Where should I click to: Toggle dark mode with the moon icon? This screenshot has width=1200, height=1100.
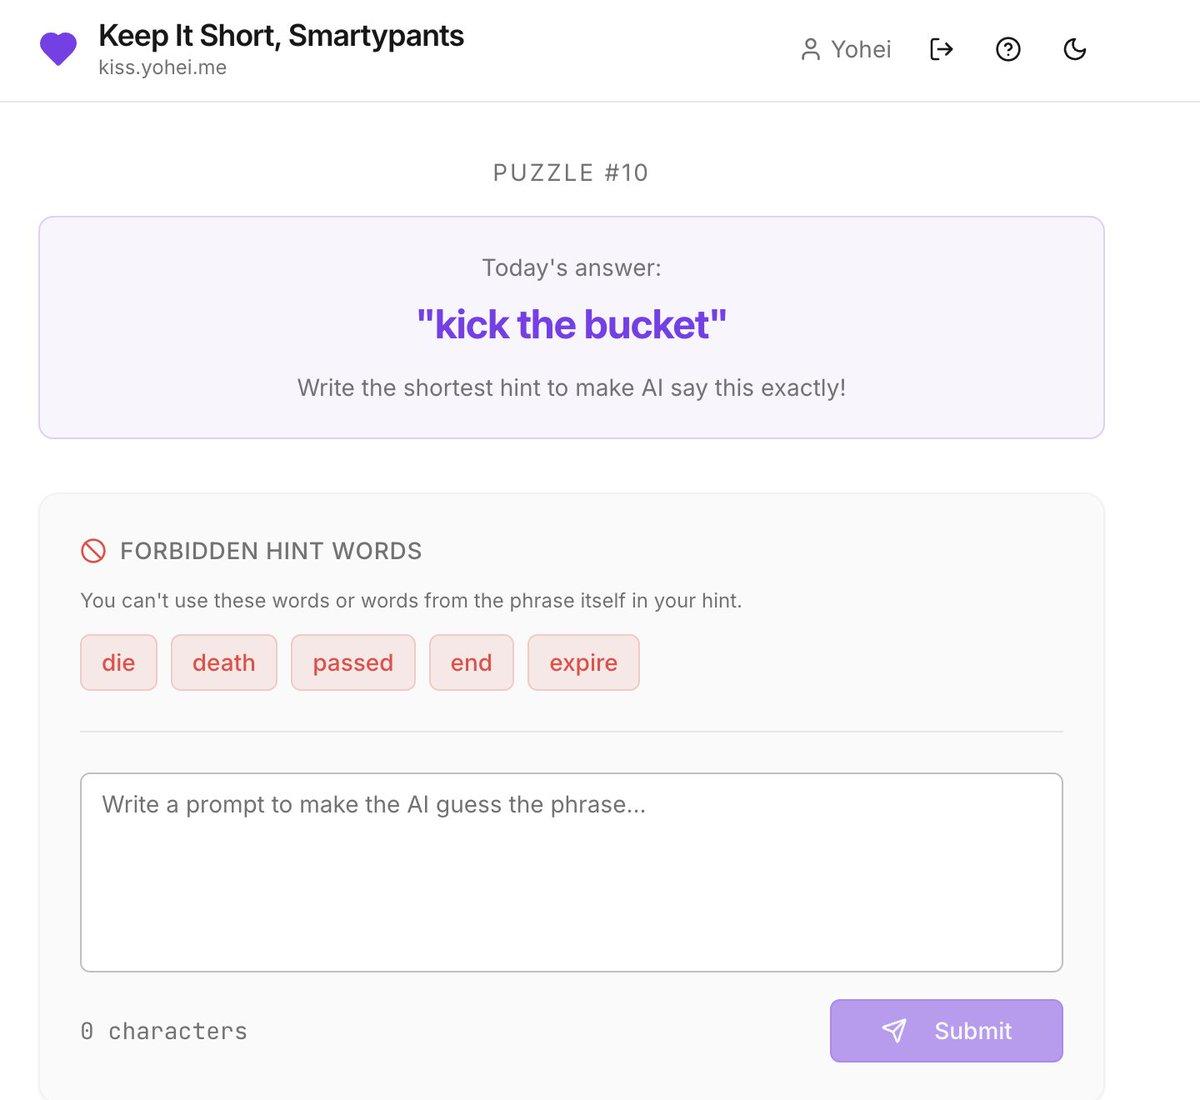(x=1075, y=48)
